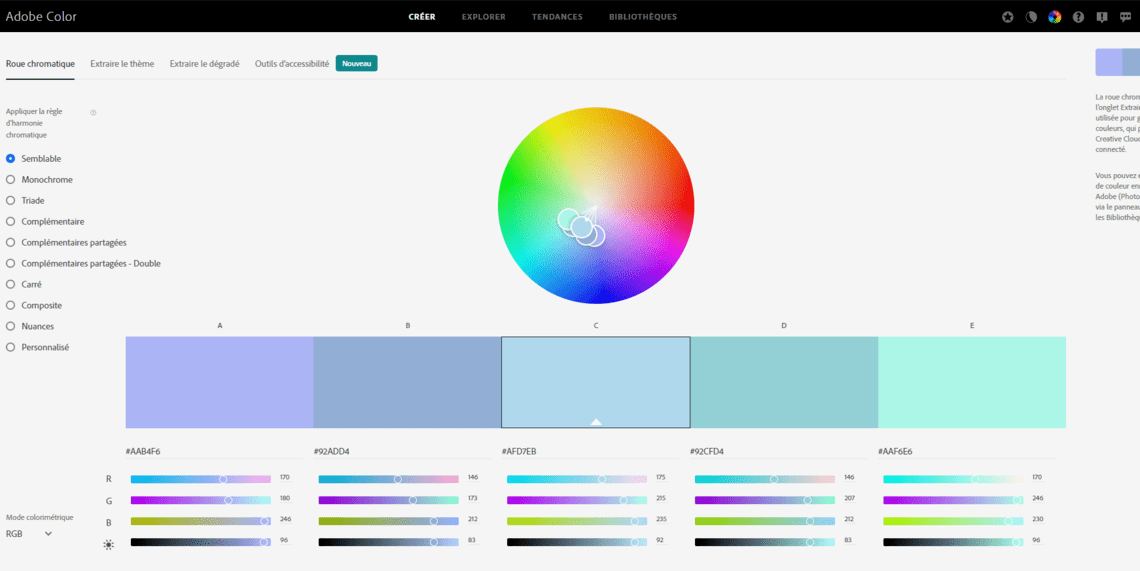Click the column label A above swatches

(220, 326)
